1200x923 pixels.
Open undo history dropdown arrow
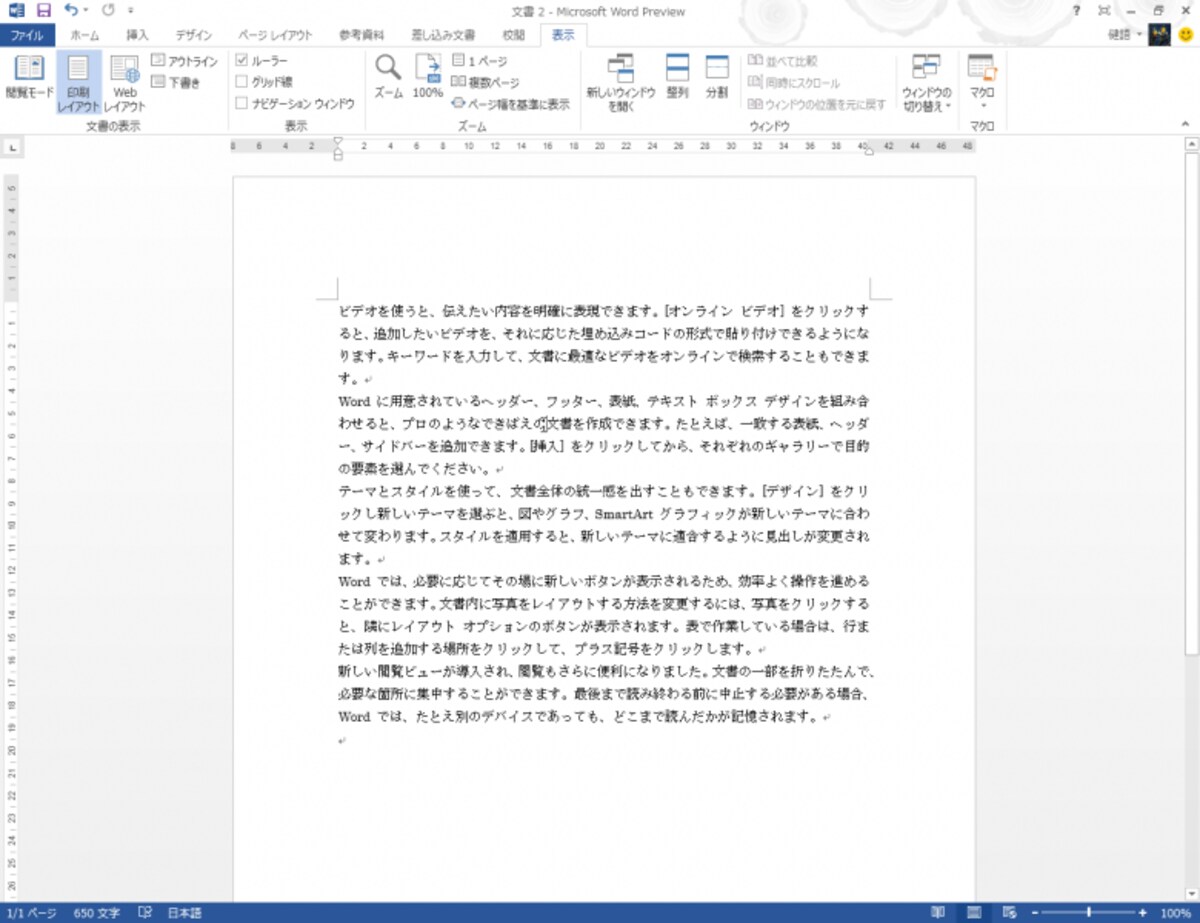point(85,11)
